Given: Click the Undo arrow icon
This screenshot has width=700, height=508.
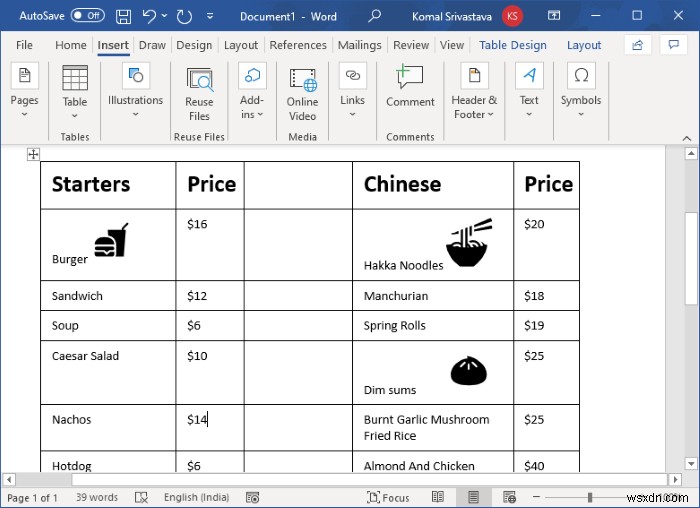Looking at the screenshot, I should coord(149,16).
